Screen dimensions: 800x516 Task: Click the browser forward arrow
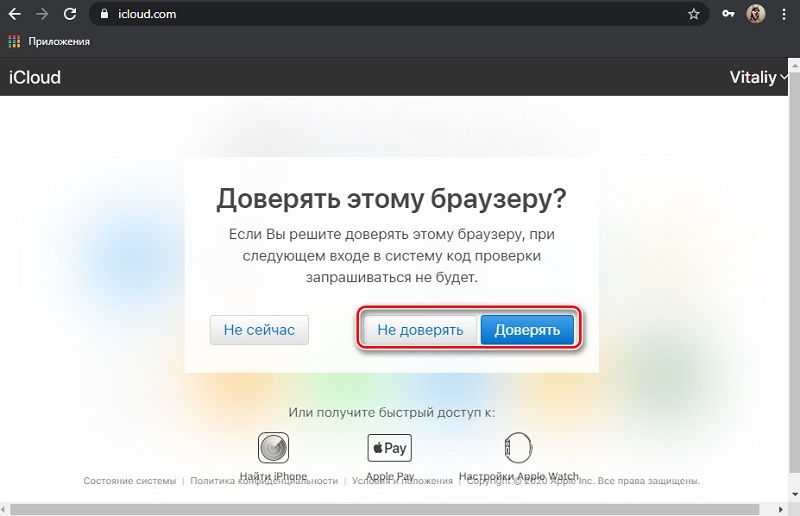coord(42,14)
